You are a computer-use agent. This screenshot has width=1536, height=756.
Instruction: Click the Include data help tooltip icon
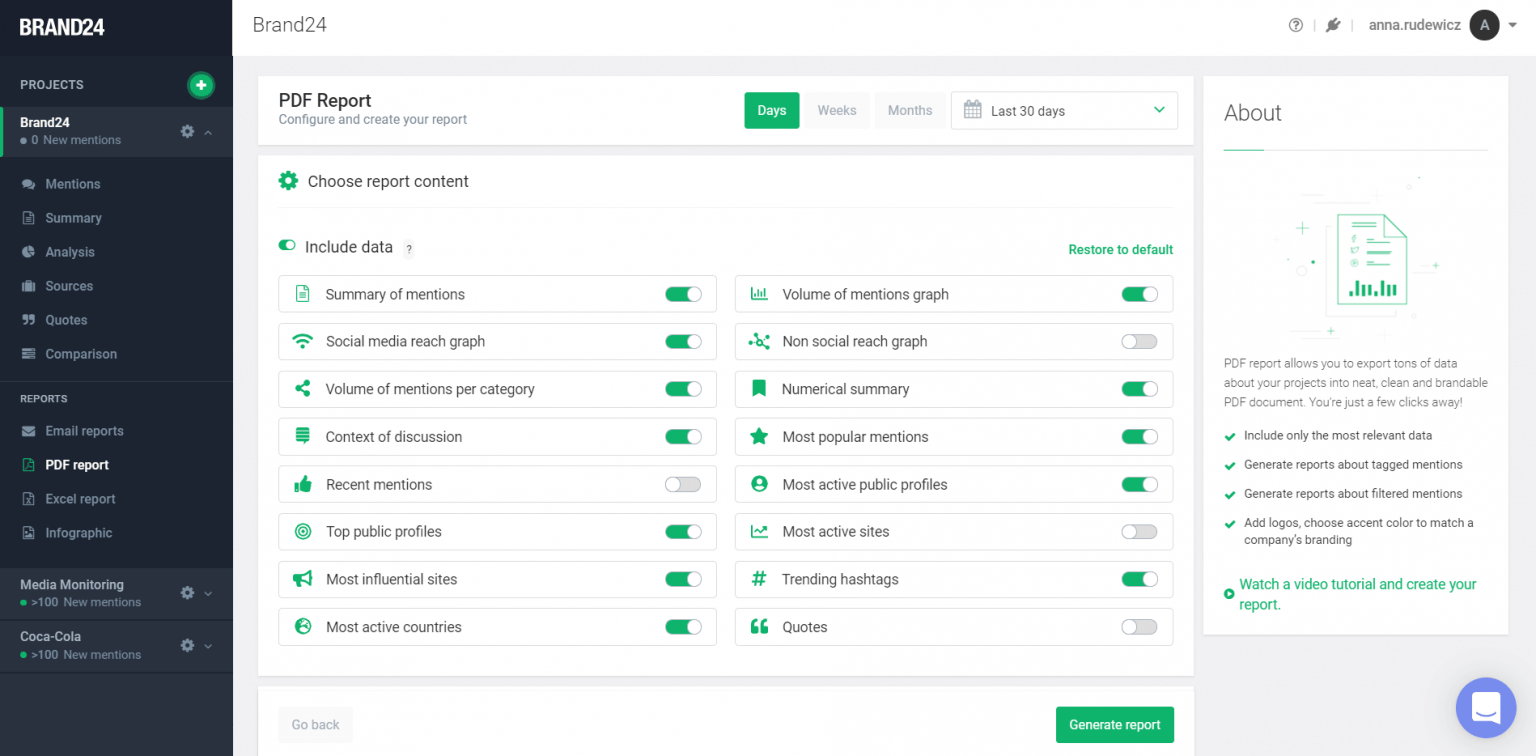pos(409,249)
